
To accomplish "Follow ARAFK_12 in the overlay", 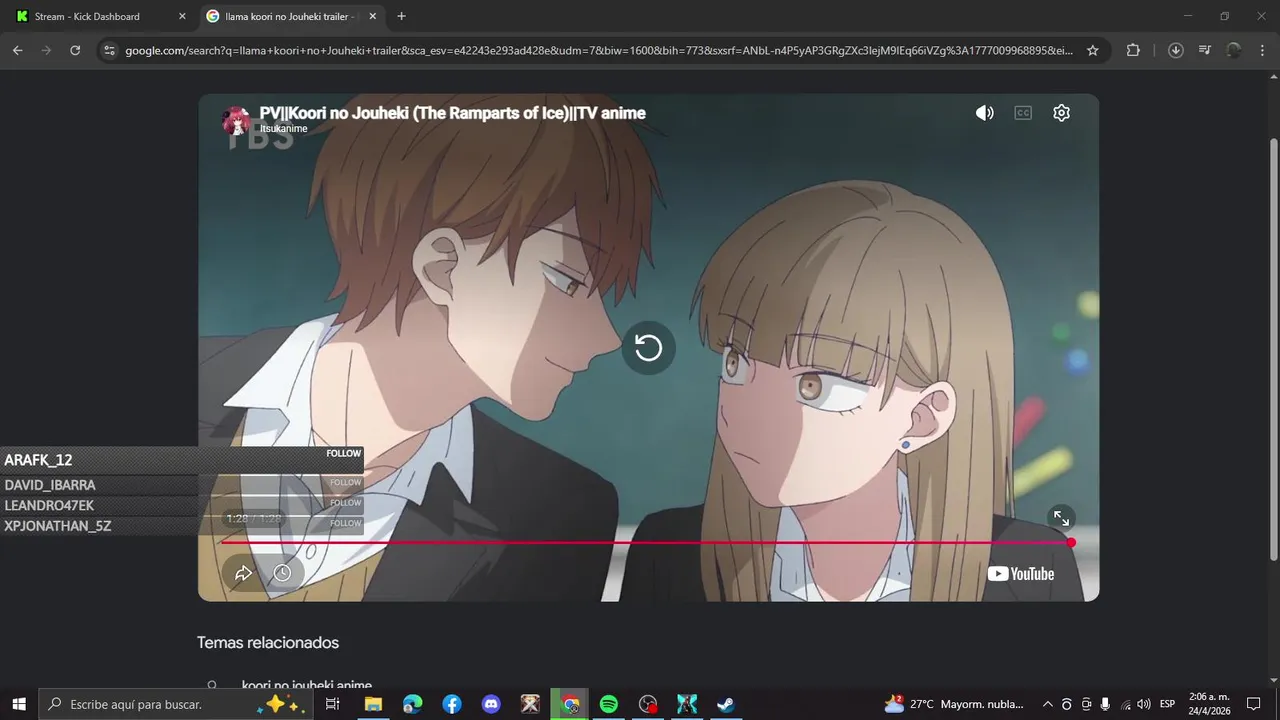I will (343, 454).
